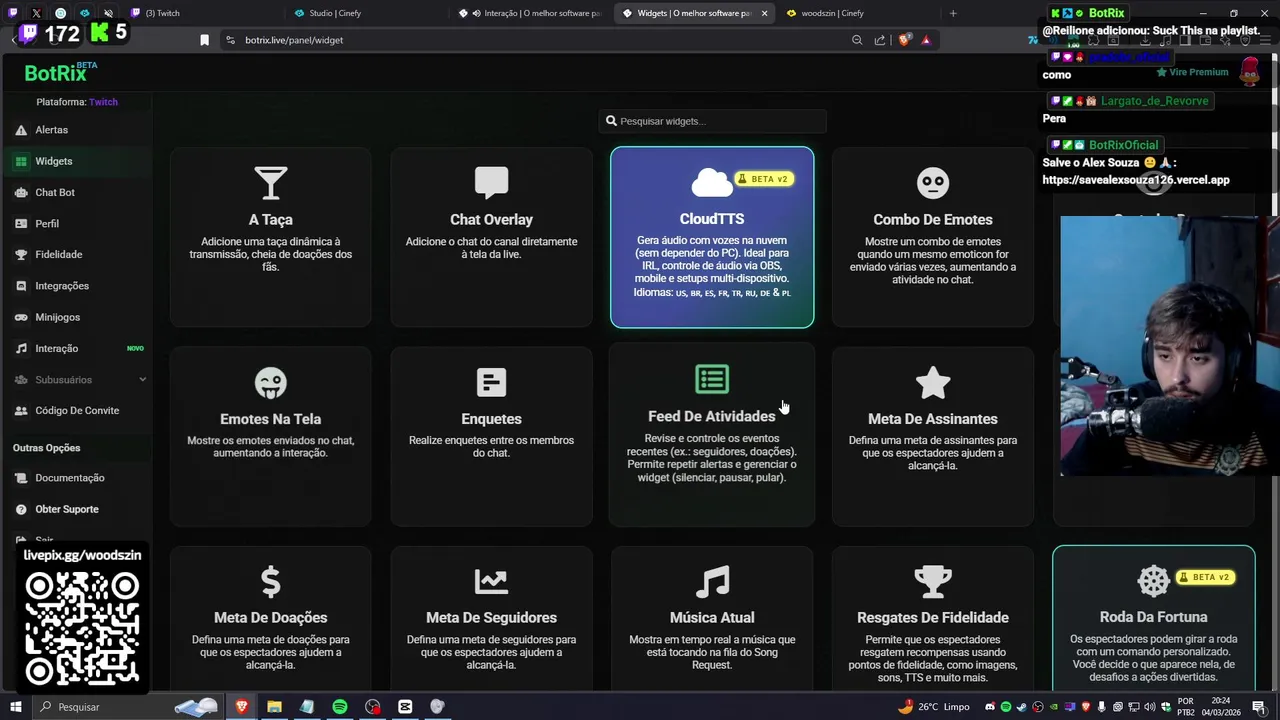Open Spotify from the Windows taskbar

340,707
